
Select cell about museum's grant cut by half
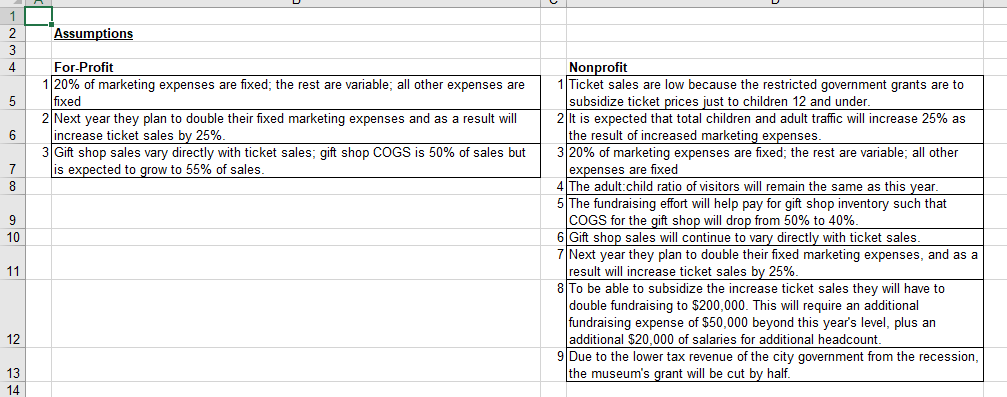[x=775, y=364]
